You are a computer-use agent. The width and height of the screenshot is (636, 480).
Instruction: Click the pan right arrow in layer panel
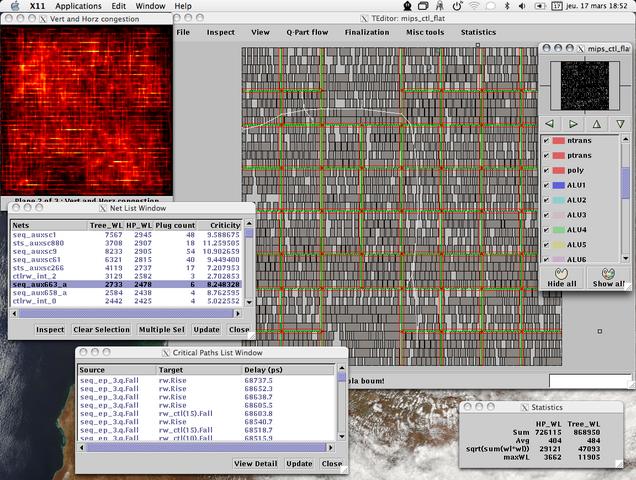(573, 124)
